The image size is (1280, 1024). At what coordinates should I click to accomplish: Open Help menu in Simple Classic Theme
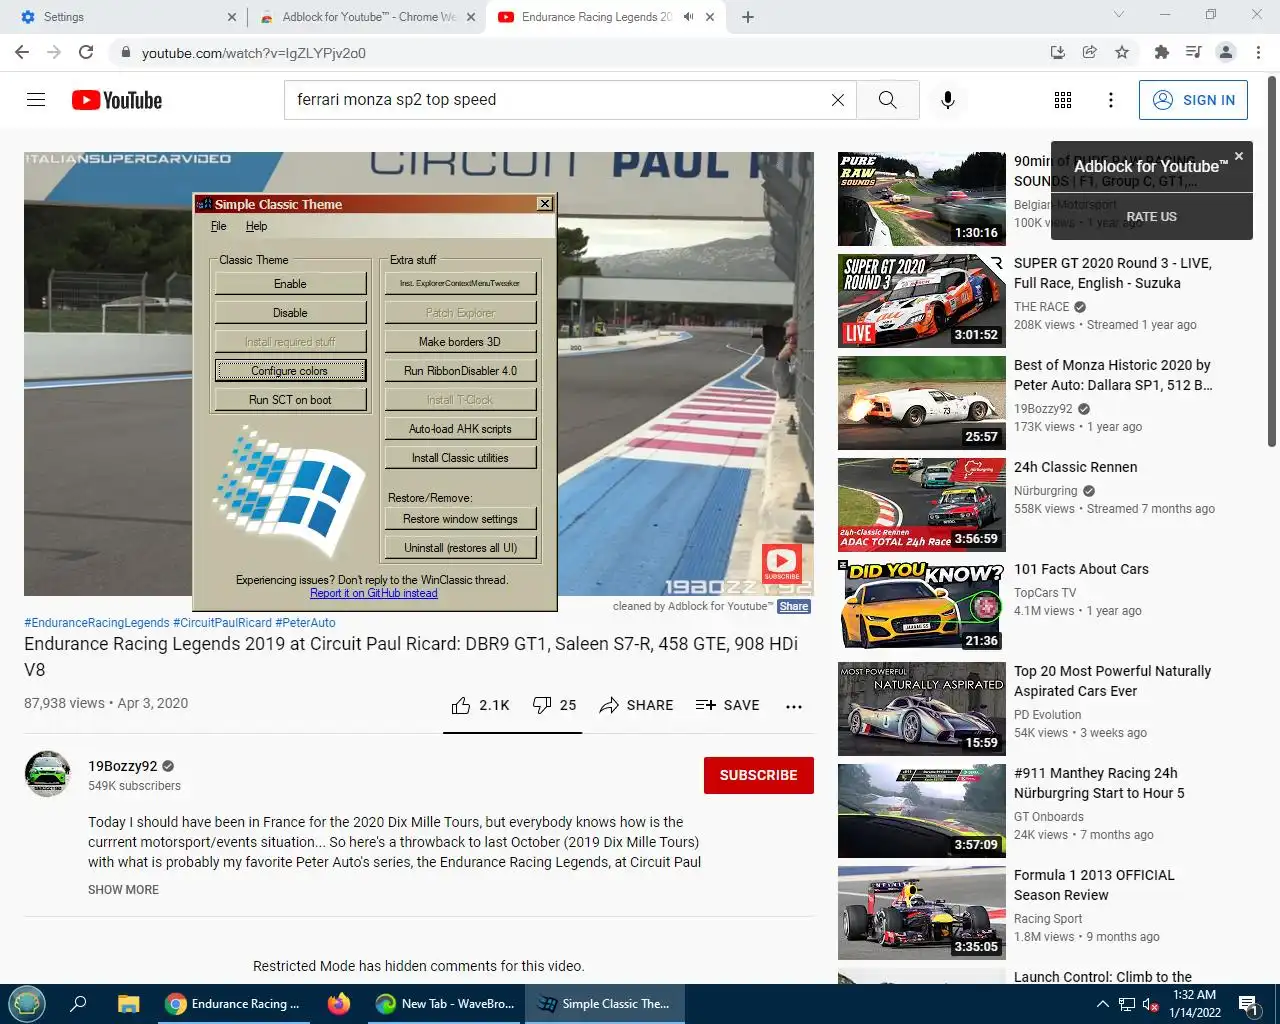click(256, 226)
